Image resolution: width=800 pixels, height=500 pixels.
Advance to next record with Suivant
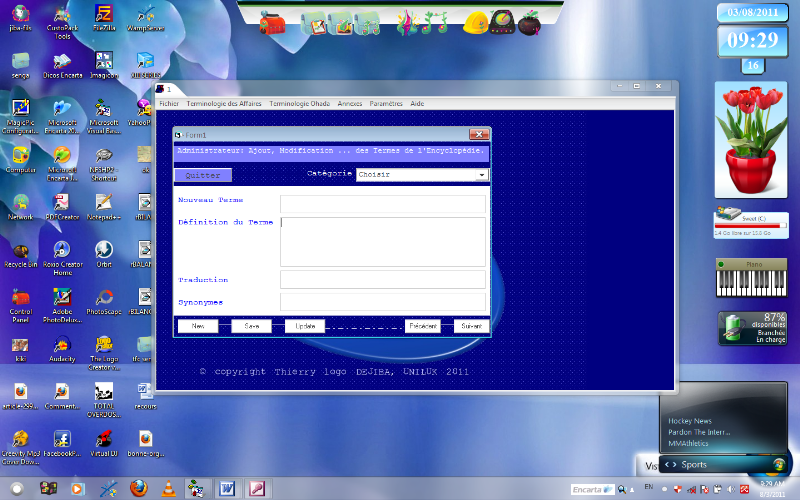(x=471, y=326)
